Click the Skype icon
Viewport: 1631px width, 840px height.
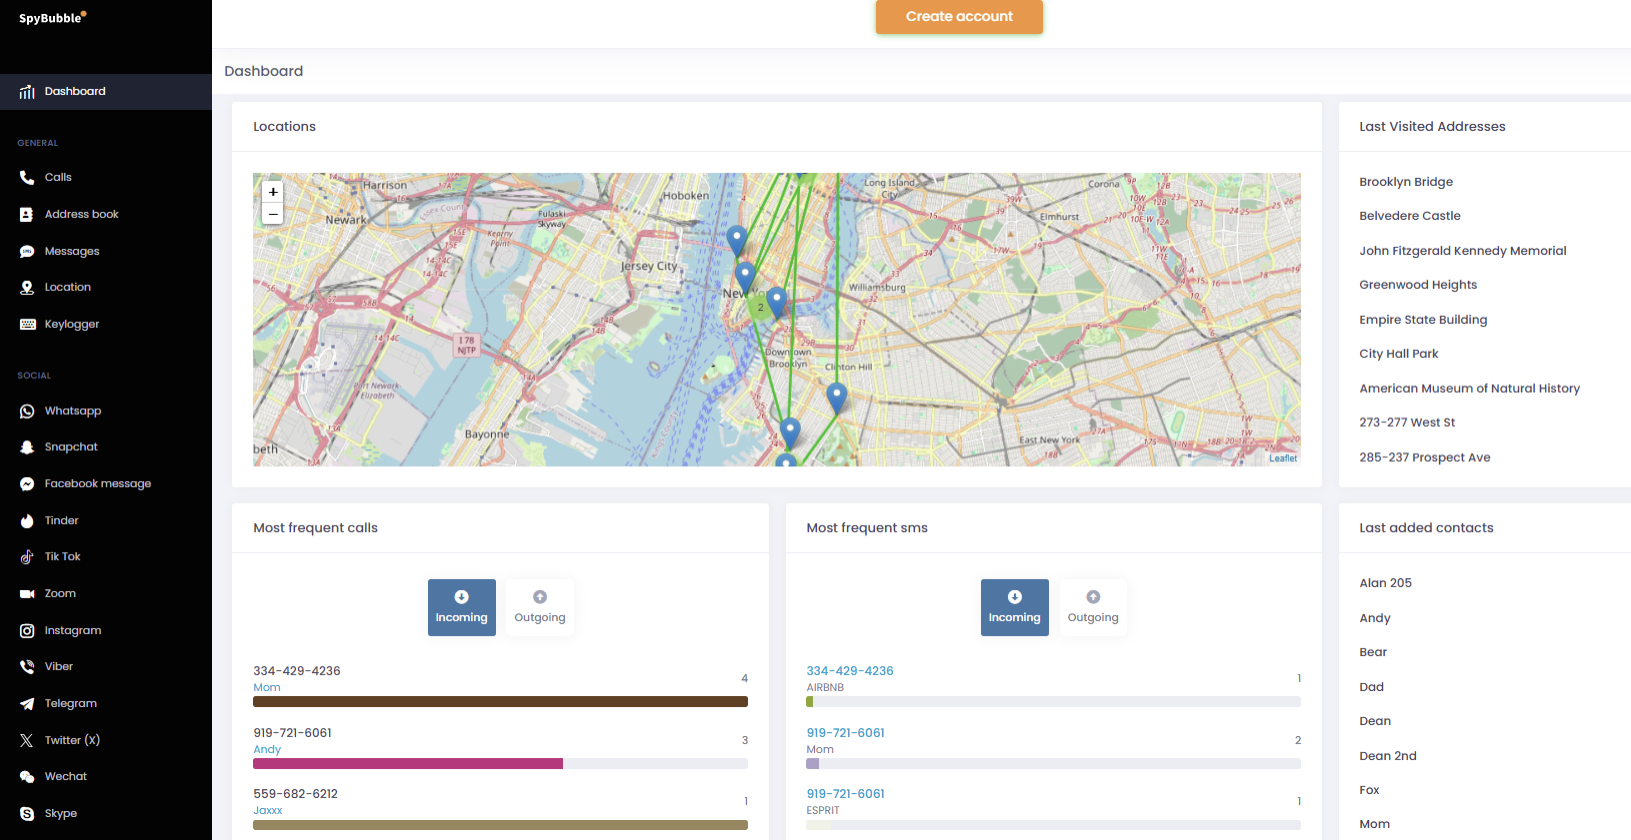click(27, 814)
